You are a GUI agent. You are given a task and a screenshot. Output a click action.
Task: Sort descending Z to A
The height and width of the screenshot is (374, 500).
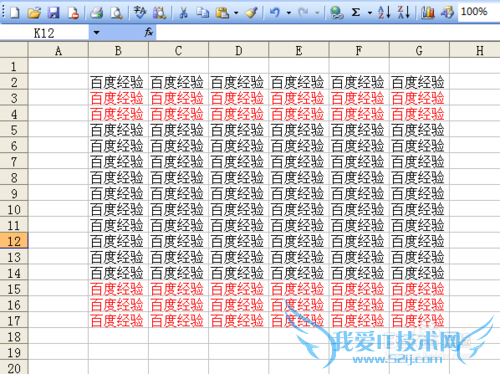coord(404,13)
